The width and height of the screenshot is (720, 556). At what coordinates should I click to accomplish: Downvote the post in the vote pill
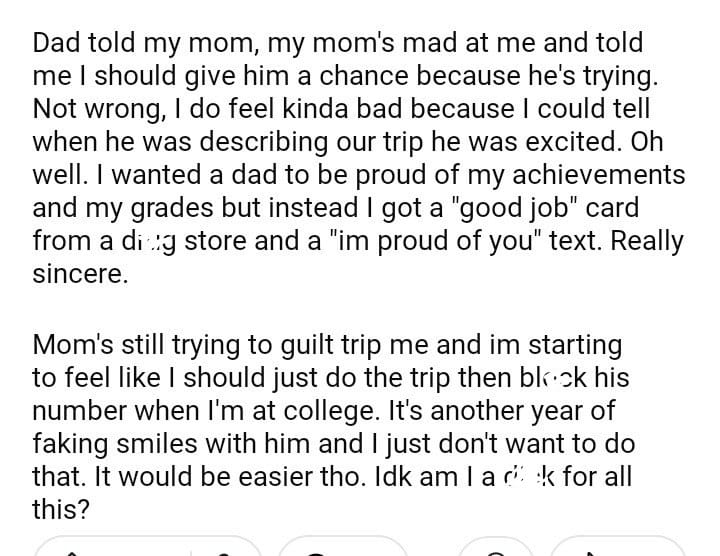222,550
